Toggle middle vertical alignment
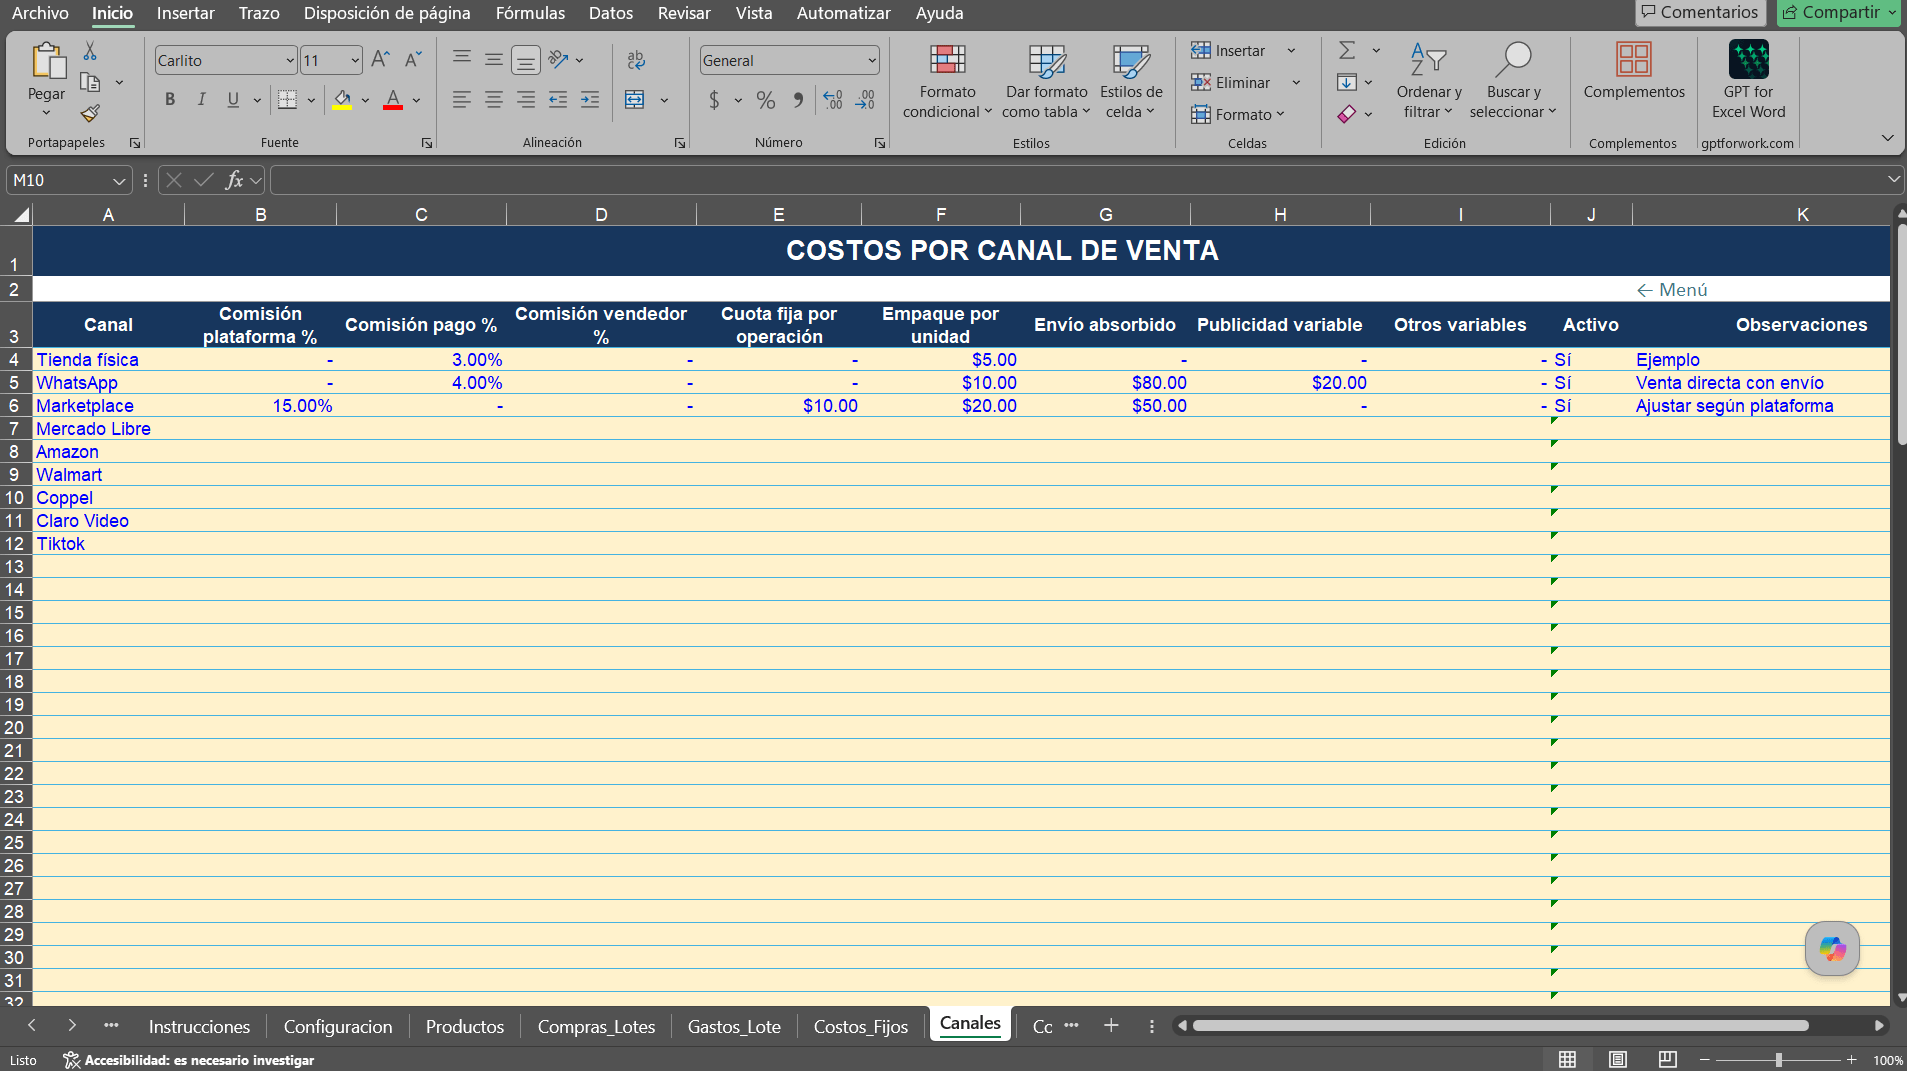The image size is (1907, 1071). click(x=493, y=60)
